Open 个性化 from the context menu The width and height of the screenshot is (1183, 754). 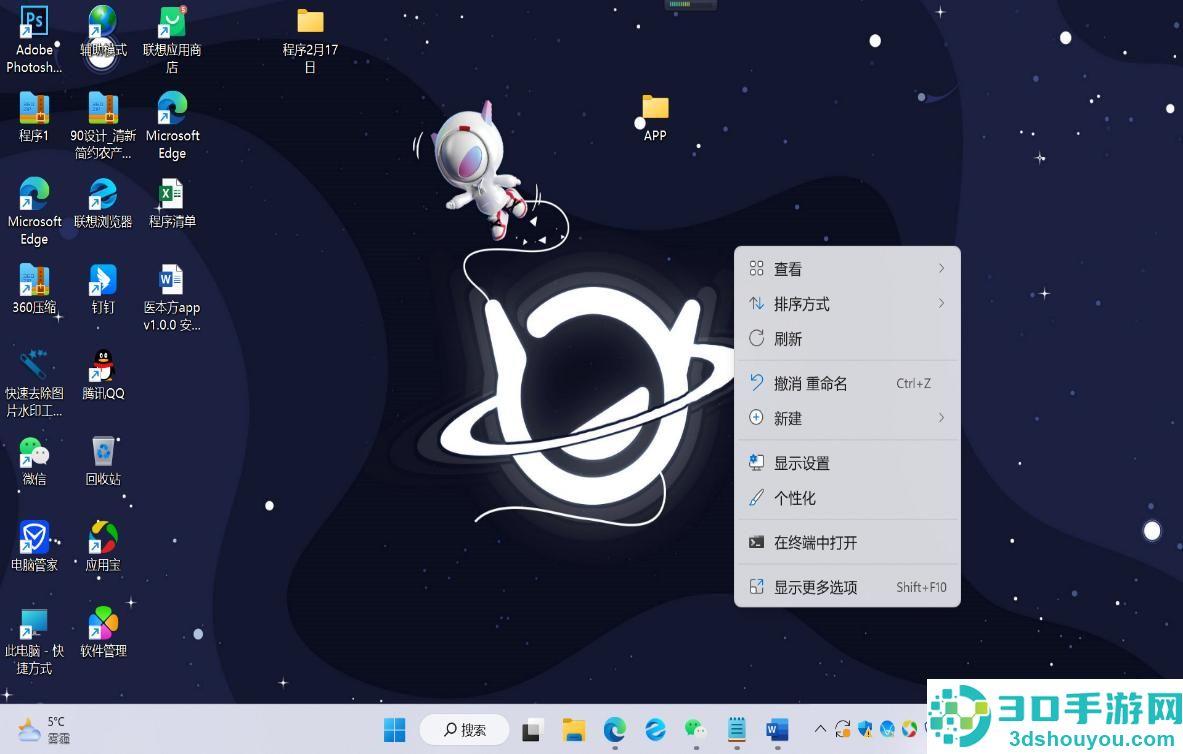click(847, 498)
